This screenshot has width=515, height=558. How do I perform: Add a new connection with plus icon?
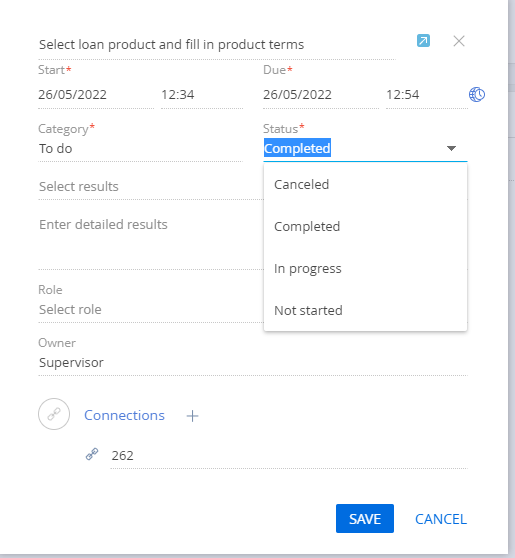[192, 416]
